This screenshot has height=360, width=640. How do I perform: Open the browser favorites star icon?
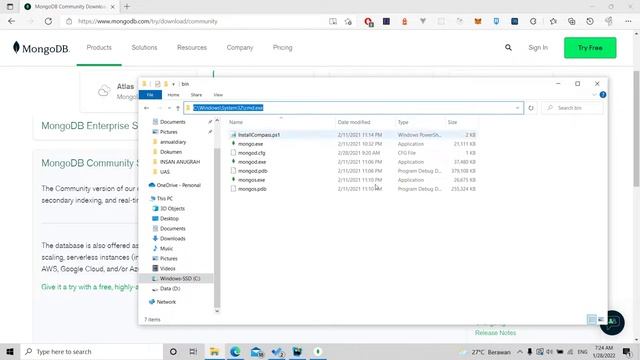pos(553,21)
